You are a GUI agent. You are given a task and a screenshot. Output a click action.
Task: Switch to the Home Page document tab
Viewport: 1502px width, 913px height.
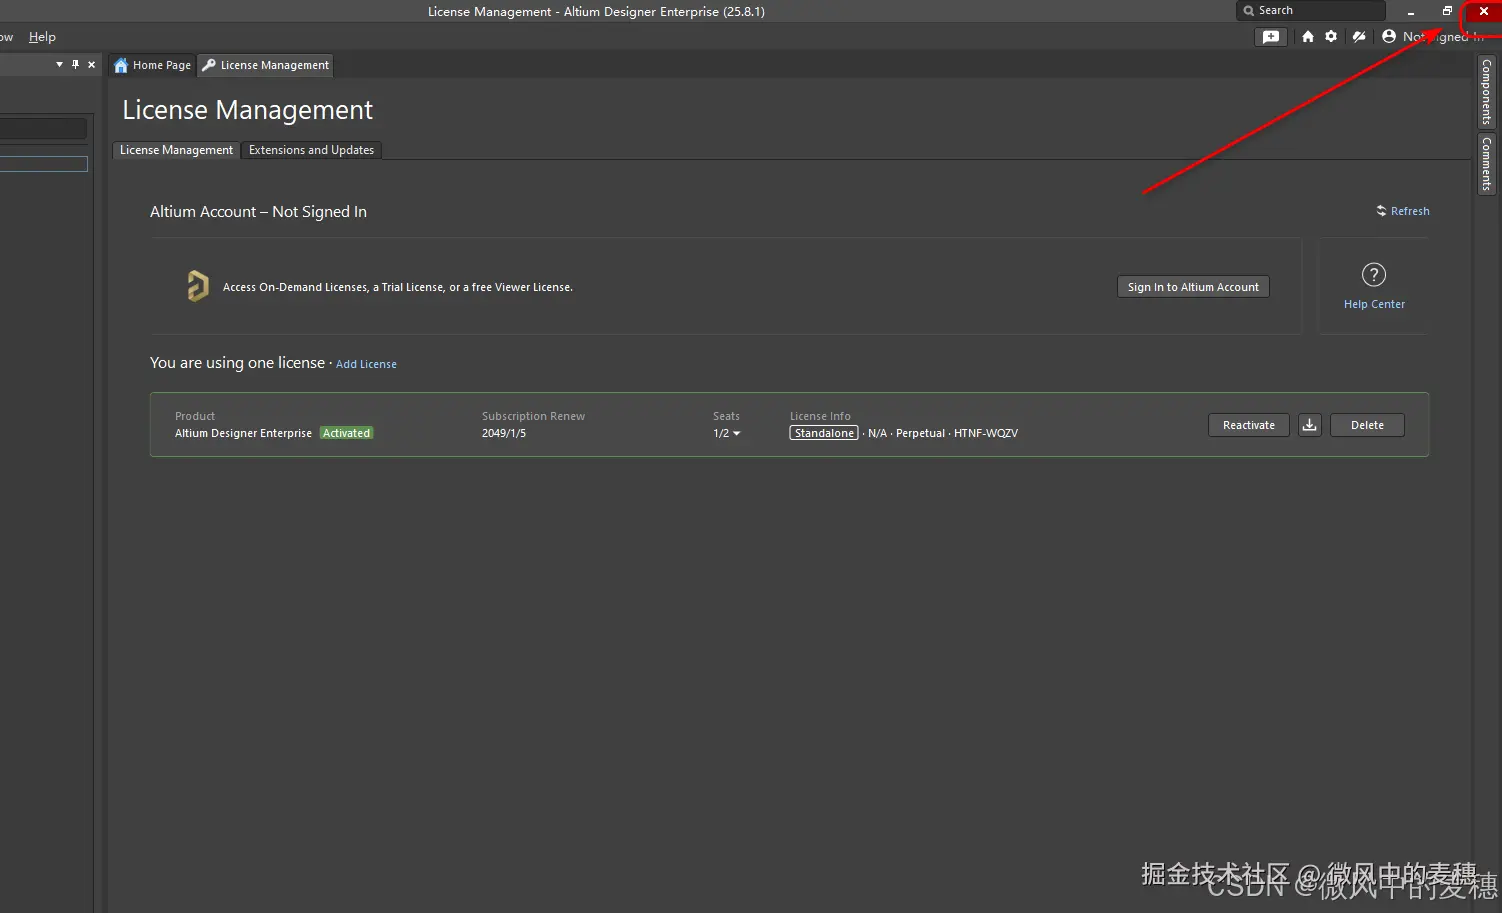pyautogui.click(x=152, y=65)
